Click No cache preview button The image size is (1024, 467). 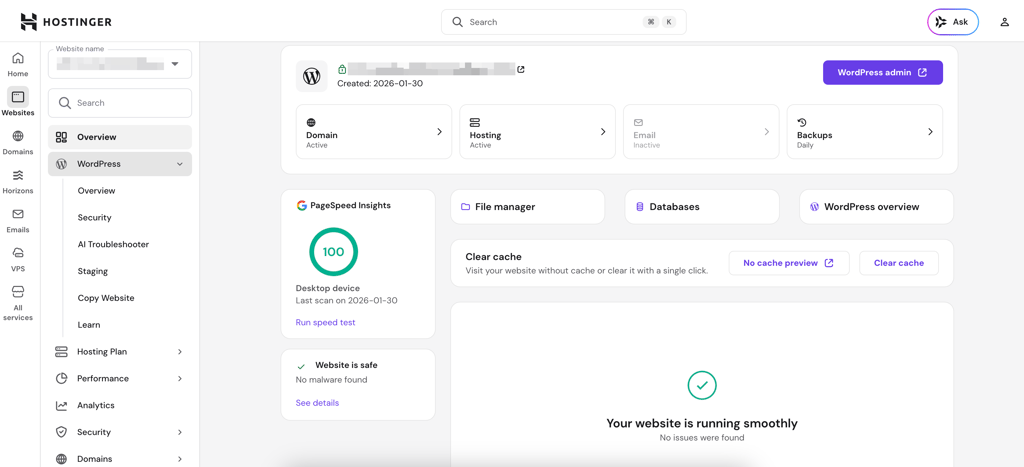[789, 263]
